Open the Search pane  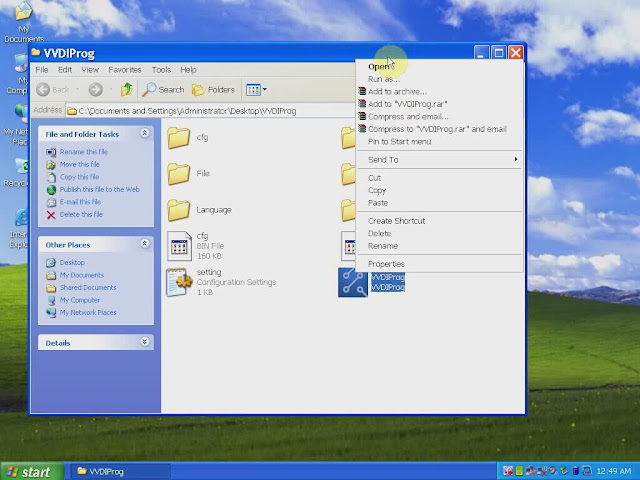click(x=163, y=89)
